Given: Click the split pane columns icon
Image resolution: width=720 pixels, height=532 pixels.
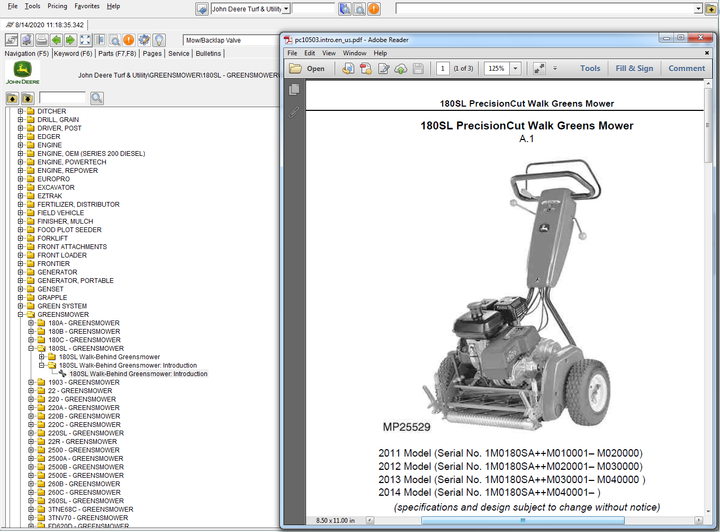Looking at the screenshot, I should [100, 40].
